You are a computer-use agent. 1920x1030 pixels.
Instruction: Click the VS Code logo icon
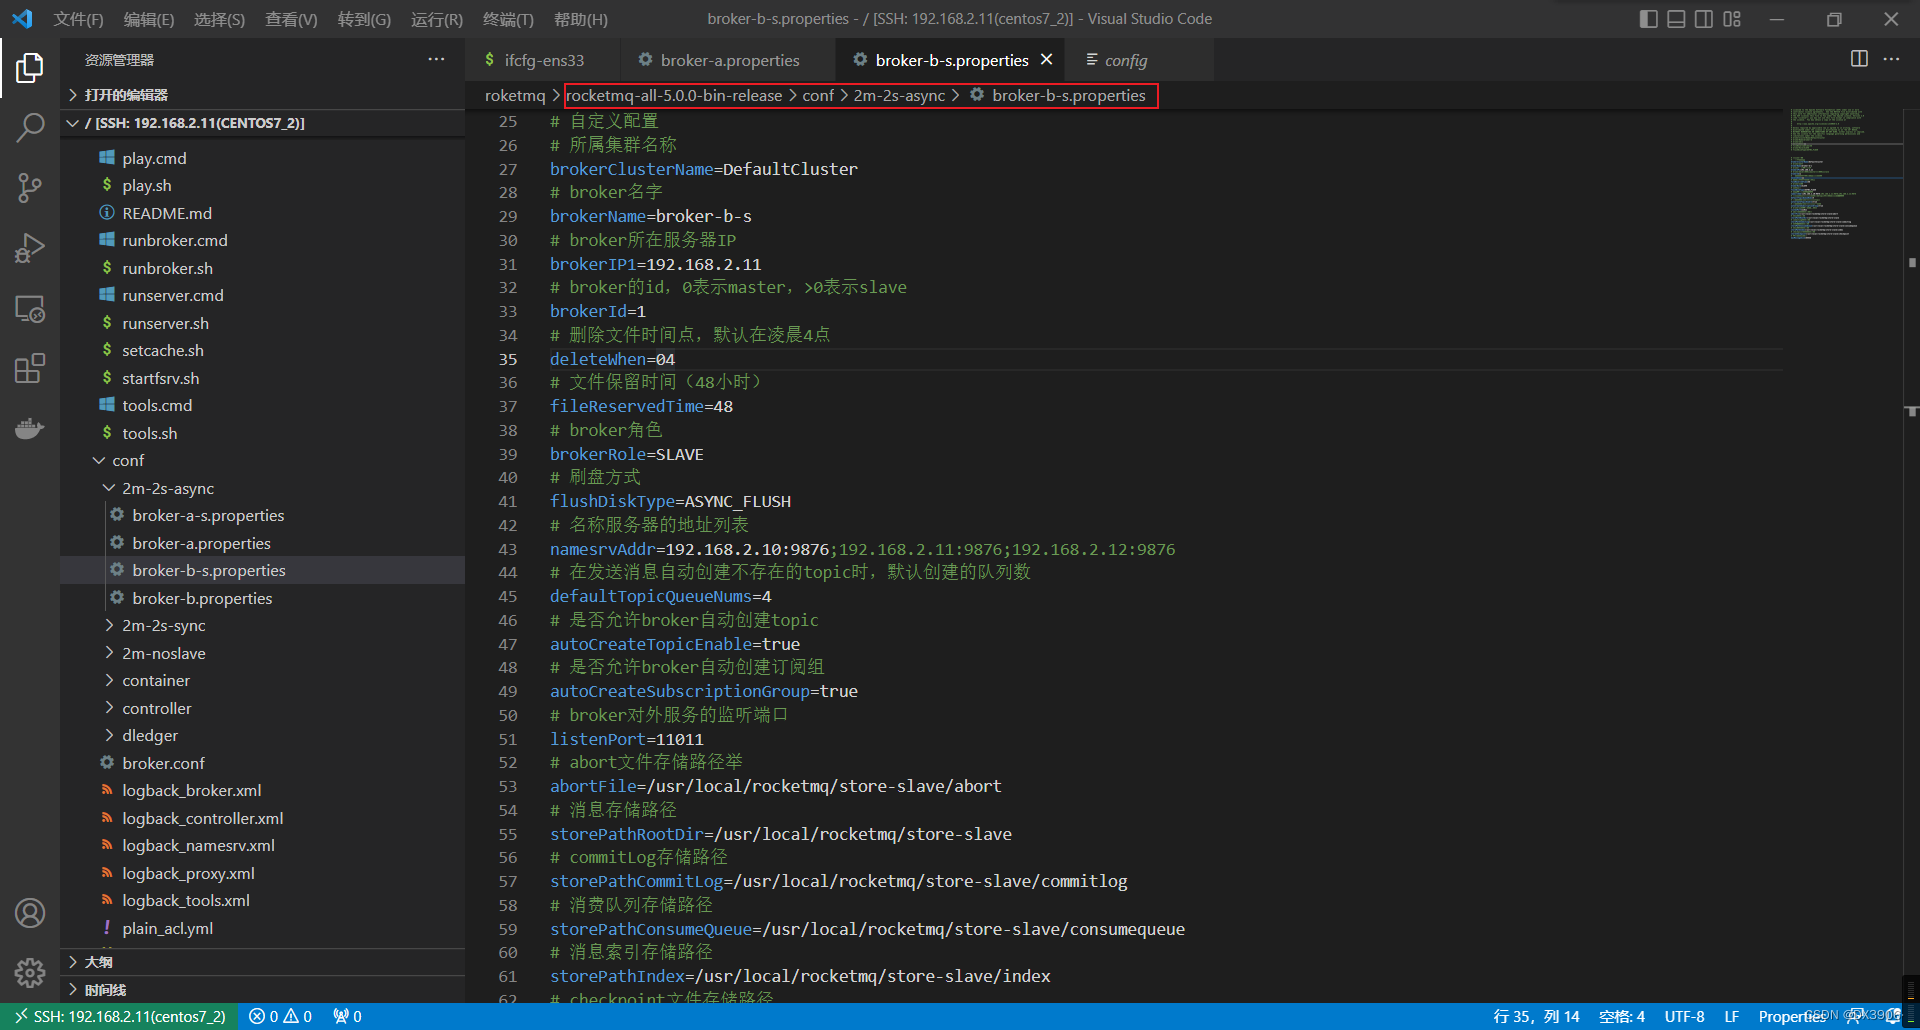tap(22, 19)
